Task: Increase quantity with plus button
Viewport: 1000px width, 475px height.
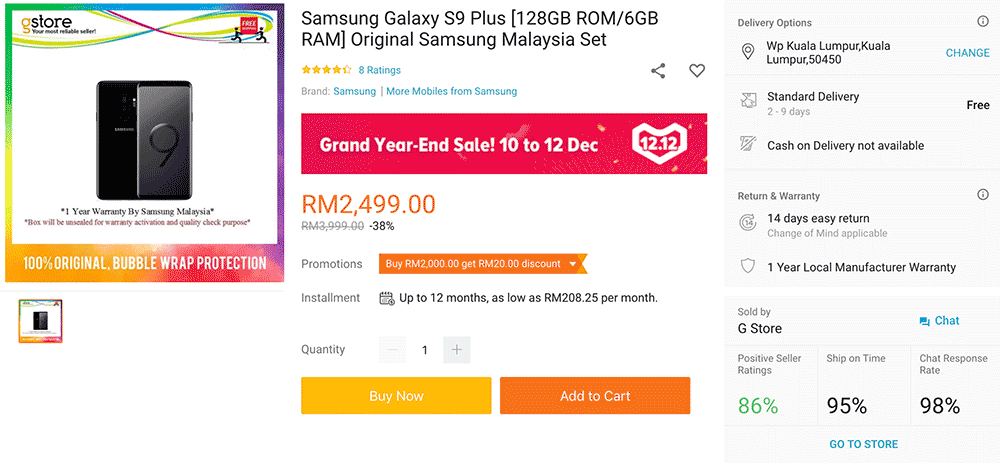Action: (457, 350)
